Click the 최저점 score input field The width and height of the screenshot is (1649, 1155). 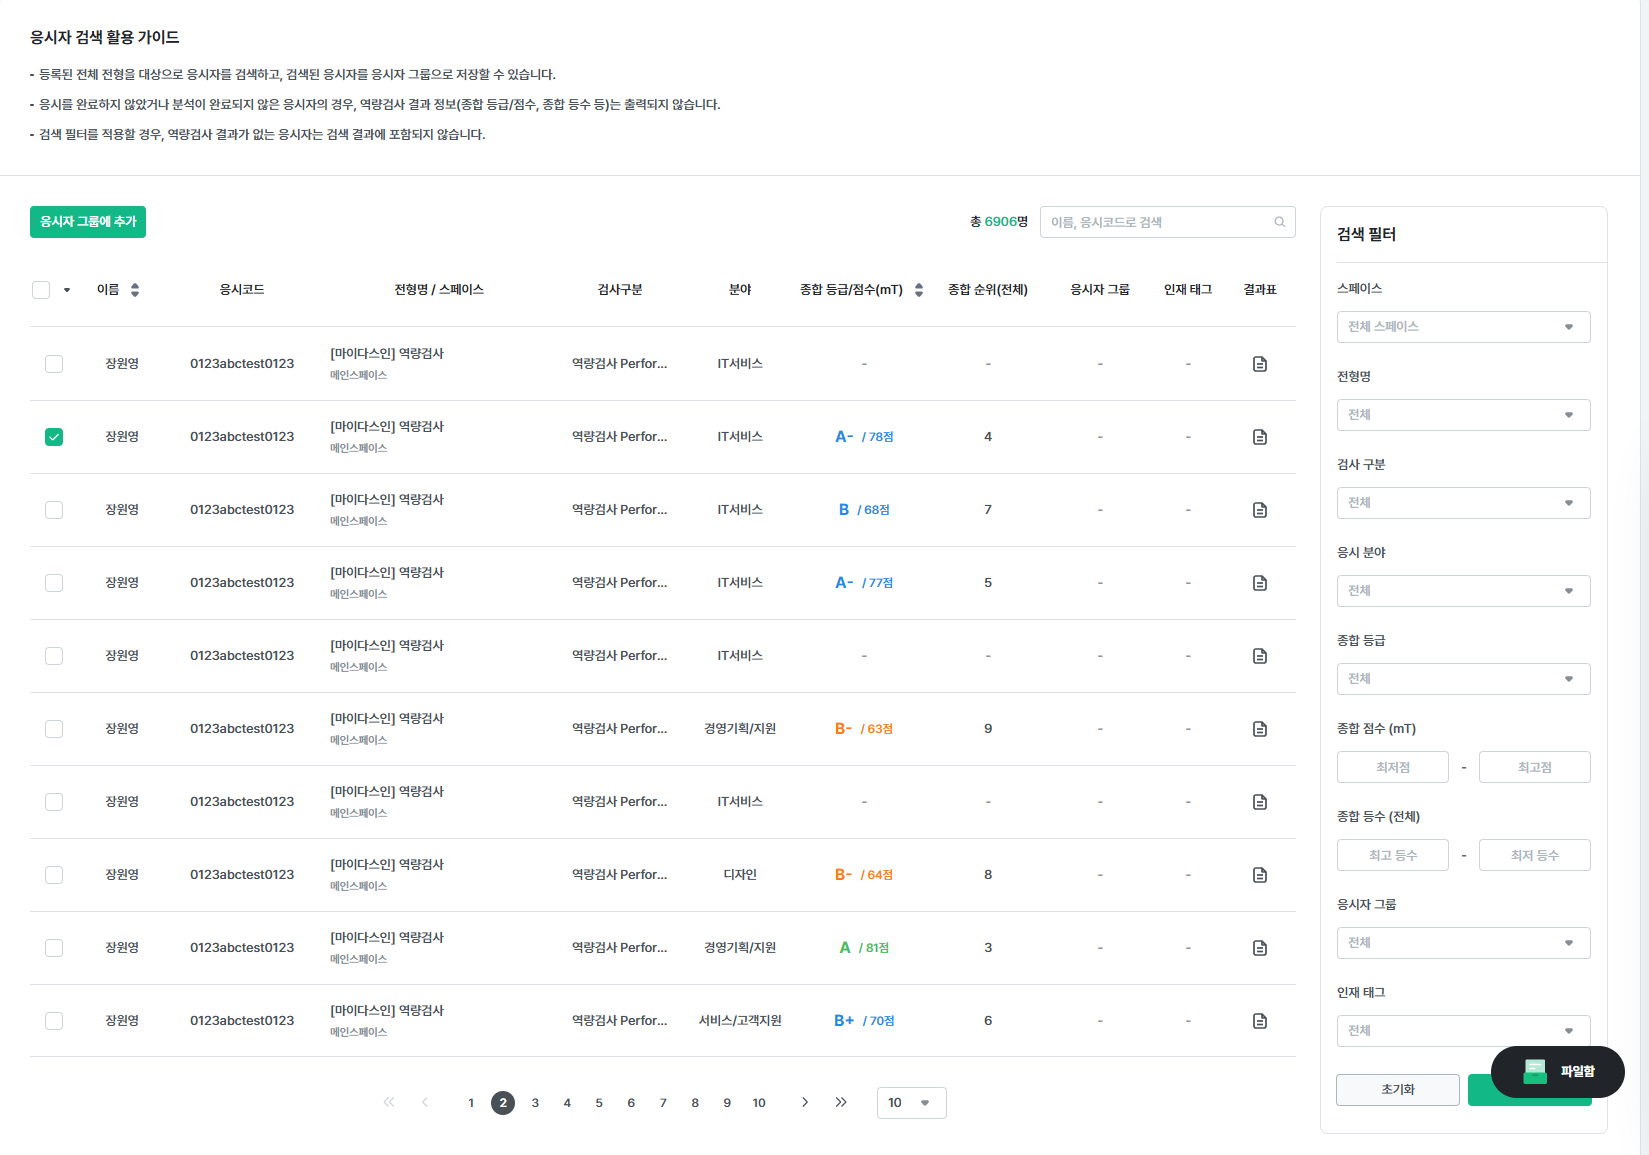click(x=1392, y=767)
